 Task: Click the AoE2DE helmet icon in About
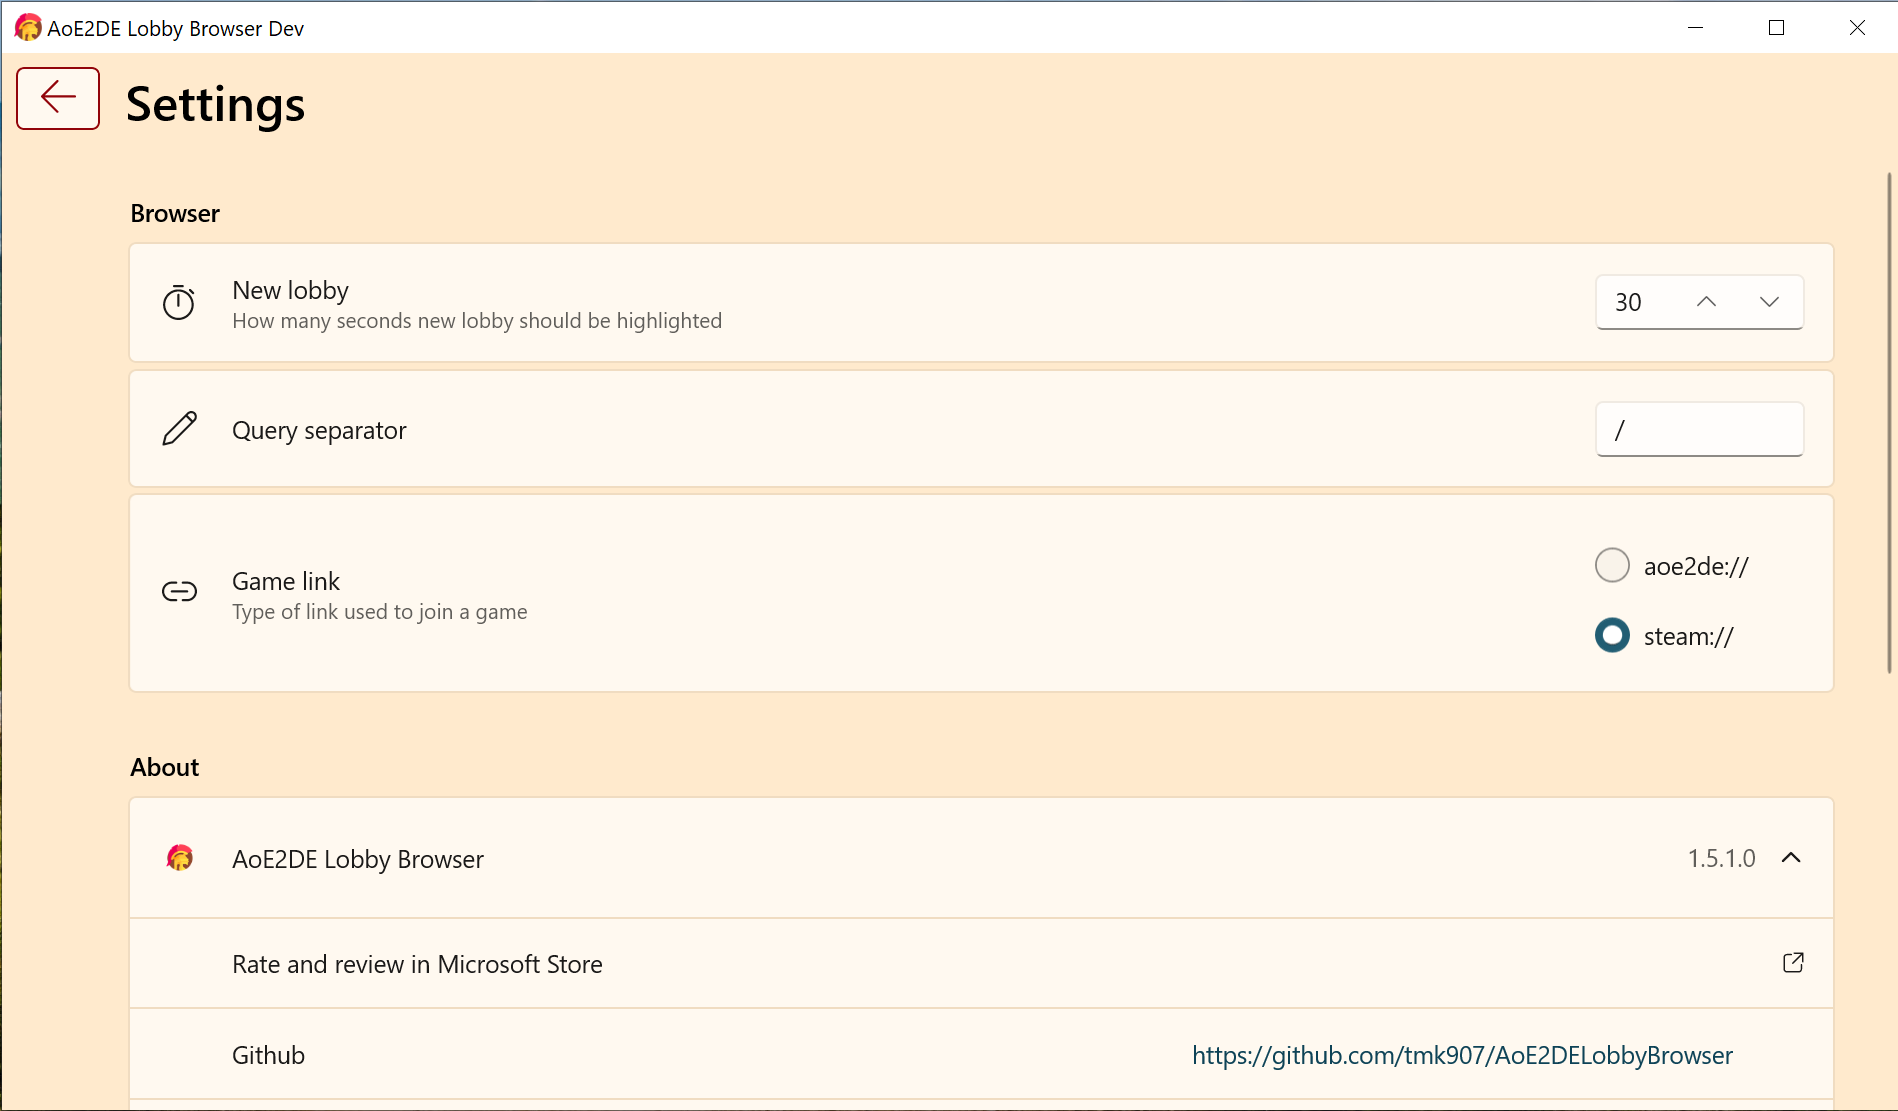tap(180, 858)
